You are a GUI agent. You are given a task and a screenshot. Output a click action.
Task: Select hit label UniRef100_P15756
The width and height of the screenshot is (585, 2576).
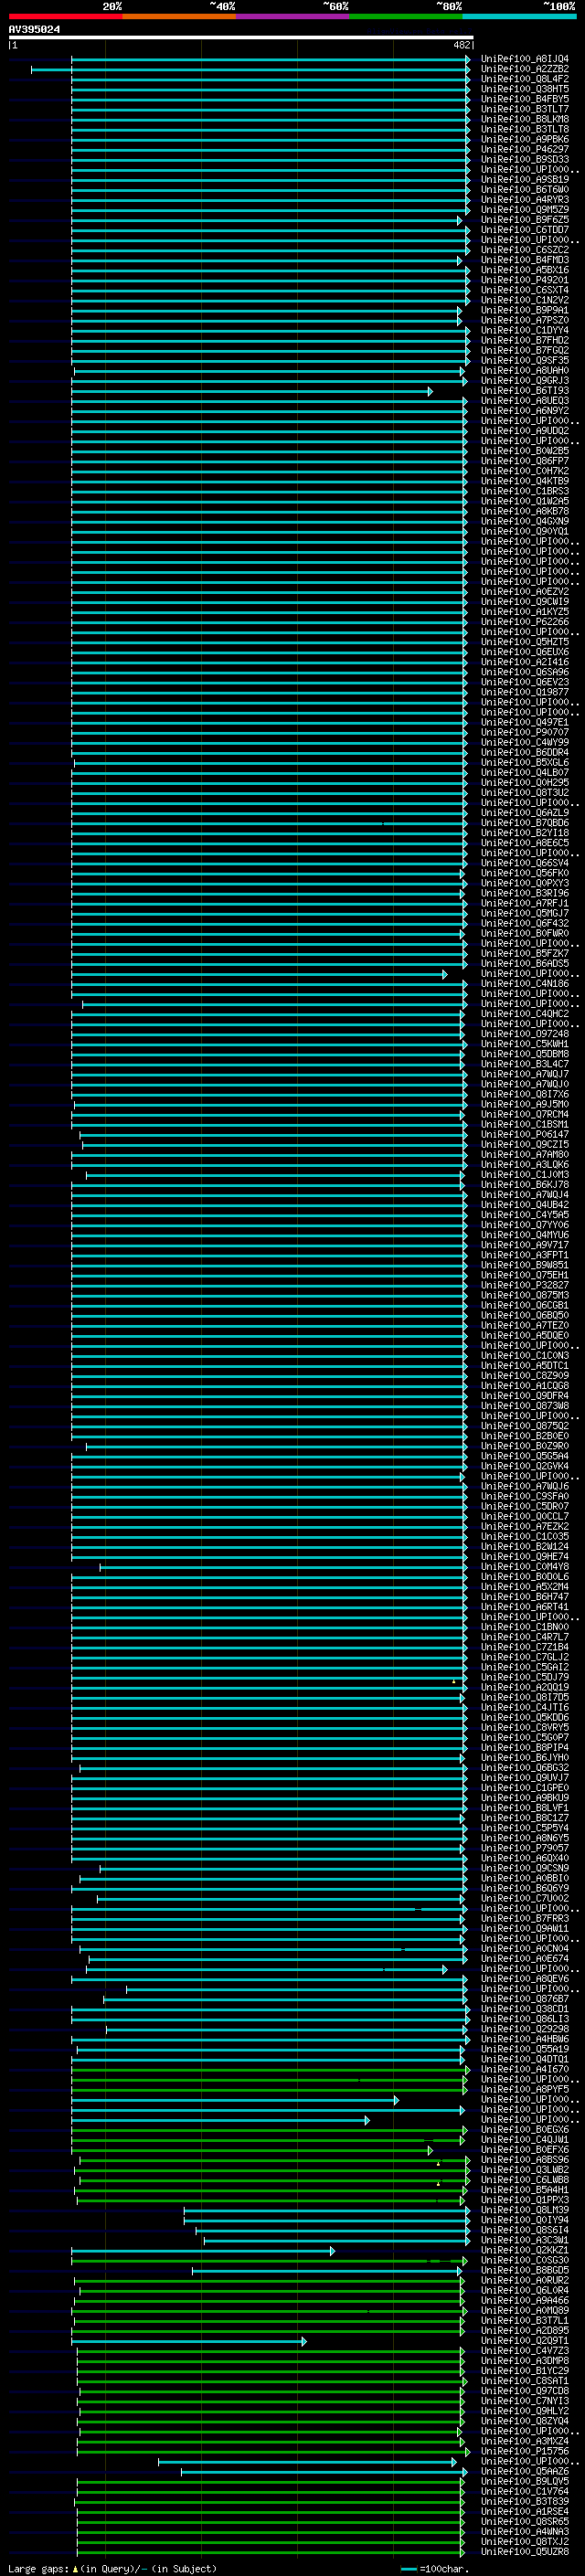[x=525, y=2451]
